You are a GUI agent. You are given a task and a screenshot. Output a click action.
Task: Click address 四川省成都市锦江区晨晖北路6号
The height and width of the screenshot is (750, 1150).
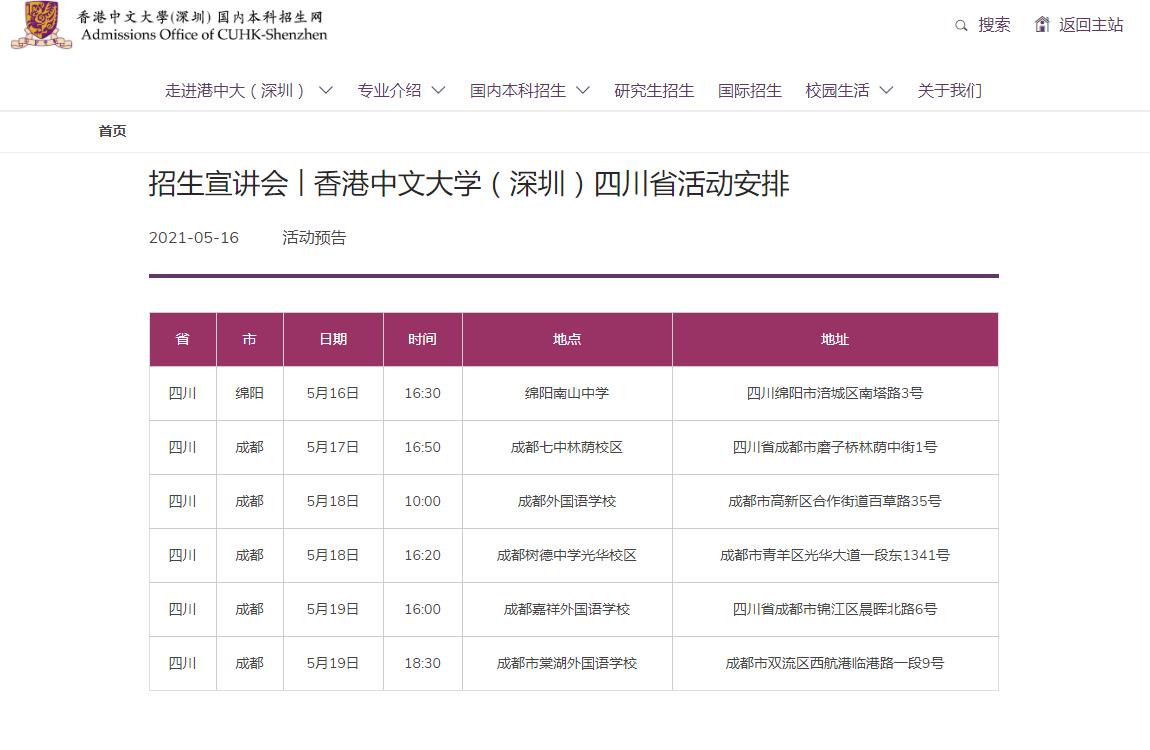coord(835,609)
